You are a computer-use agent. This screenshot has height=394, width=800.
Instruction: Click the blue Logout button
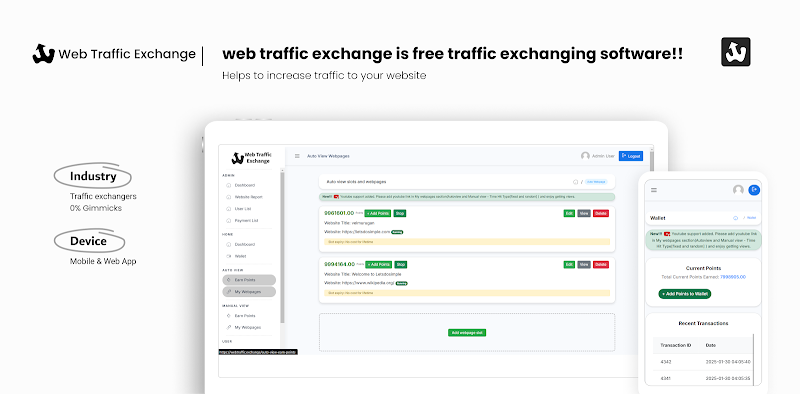coord(631,156)
